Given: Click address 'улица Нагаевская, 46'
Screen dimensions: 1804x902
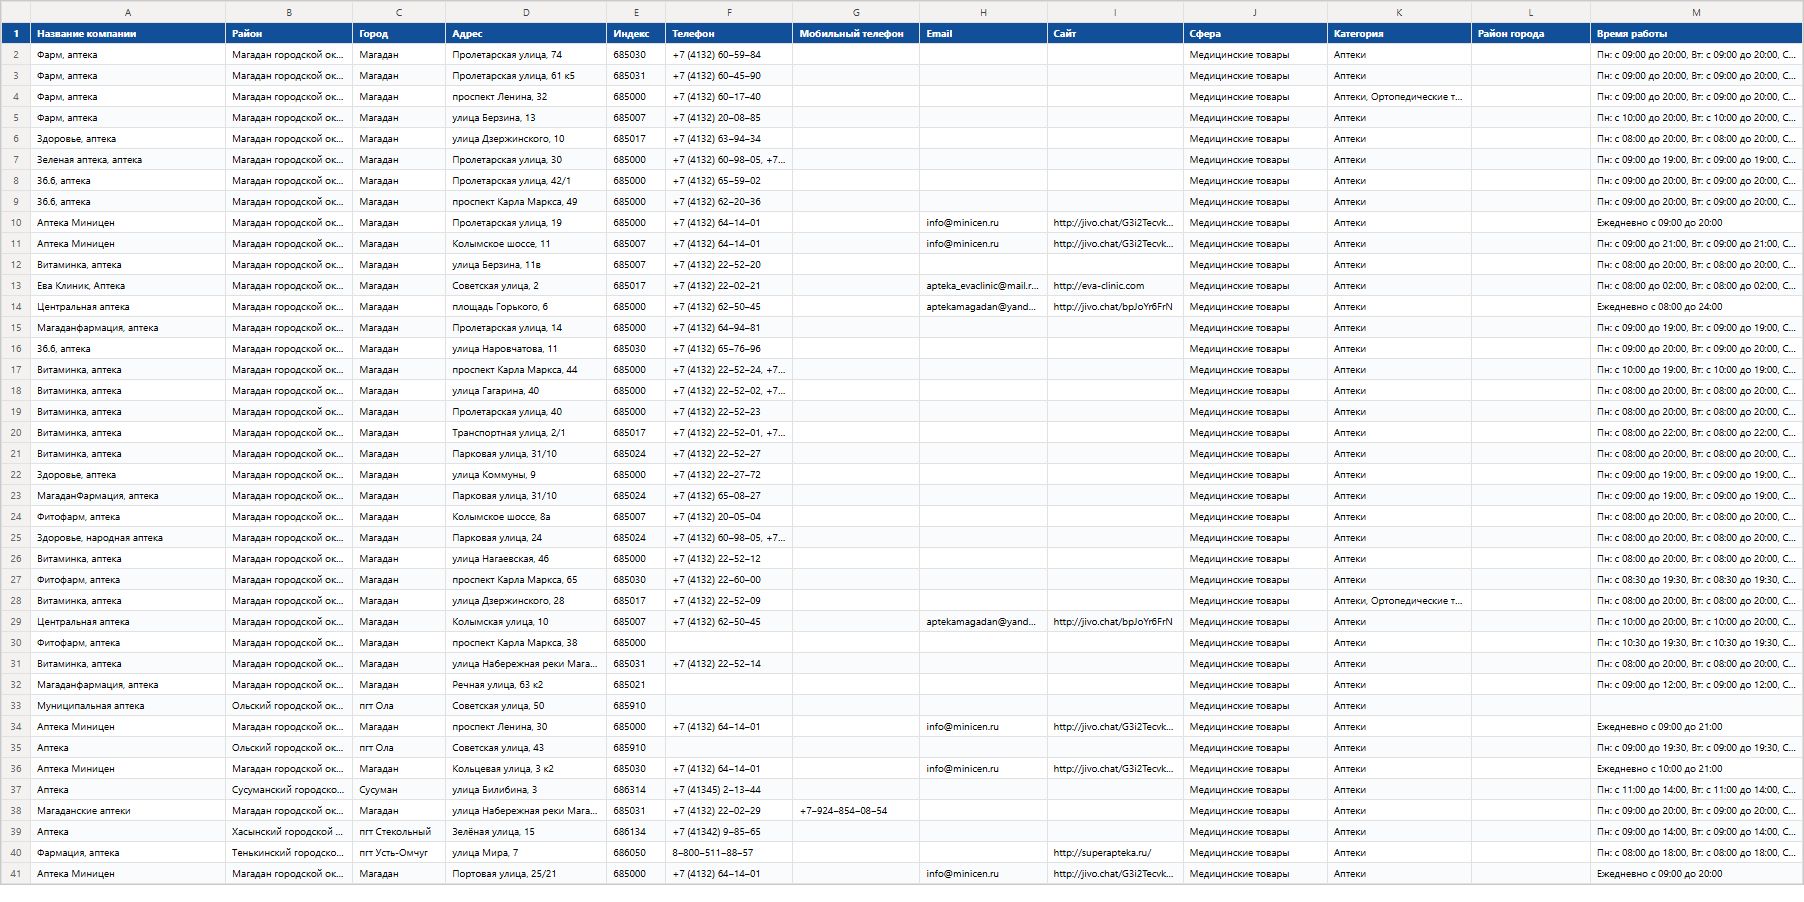Looking at the screenshot, I should pos(526,559).
